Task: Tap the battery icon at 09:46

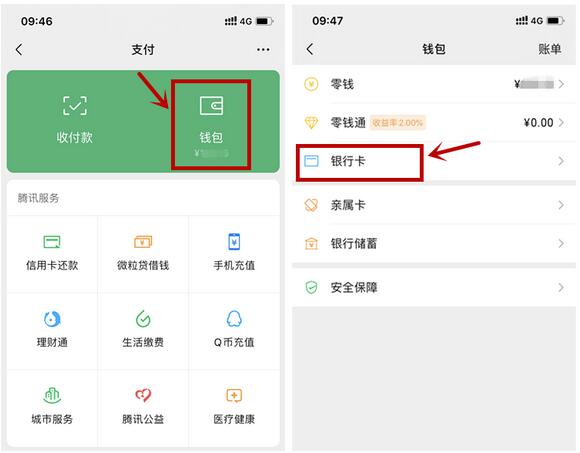Action: click(x=265, y=21)
